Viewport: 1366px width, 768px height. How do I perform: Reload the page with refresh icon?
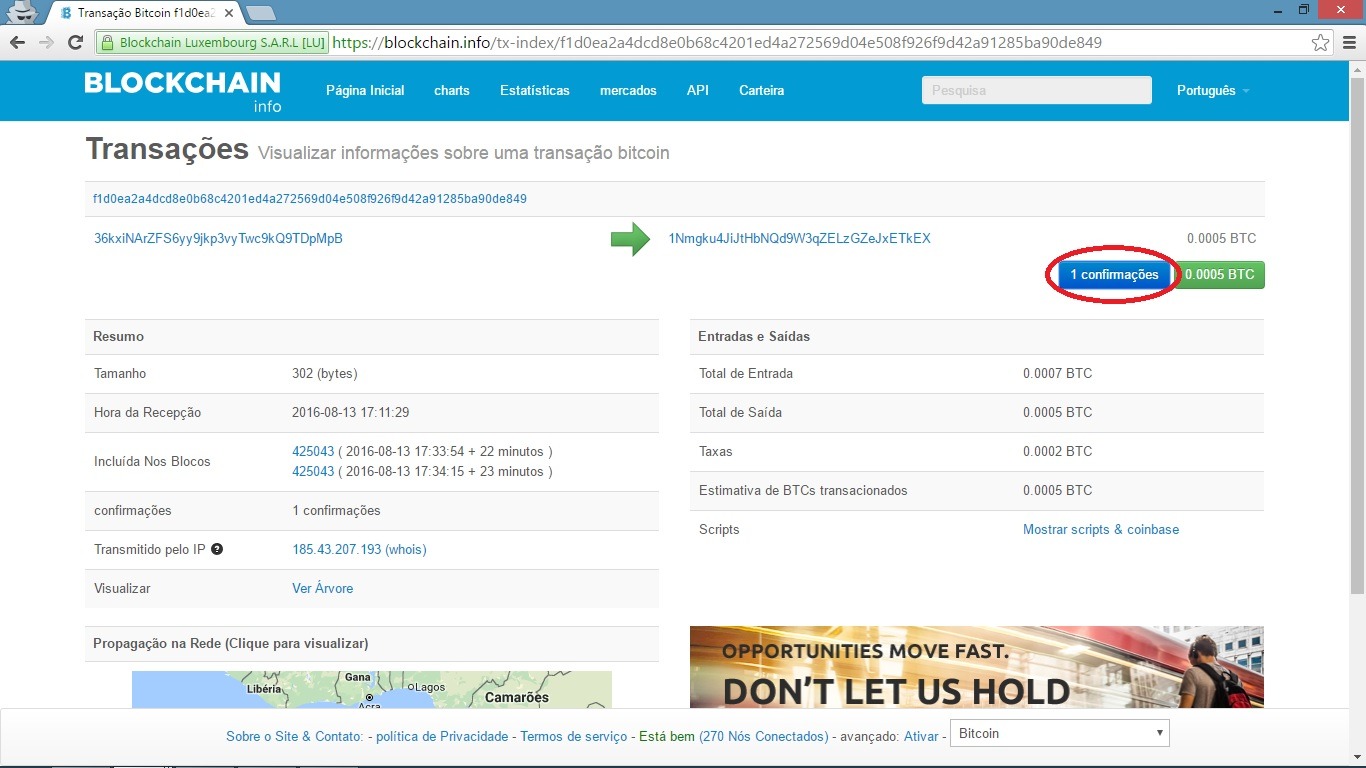pyautogui.click(x=75, y=43)
